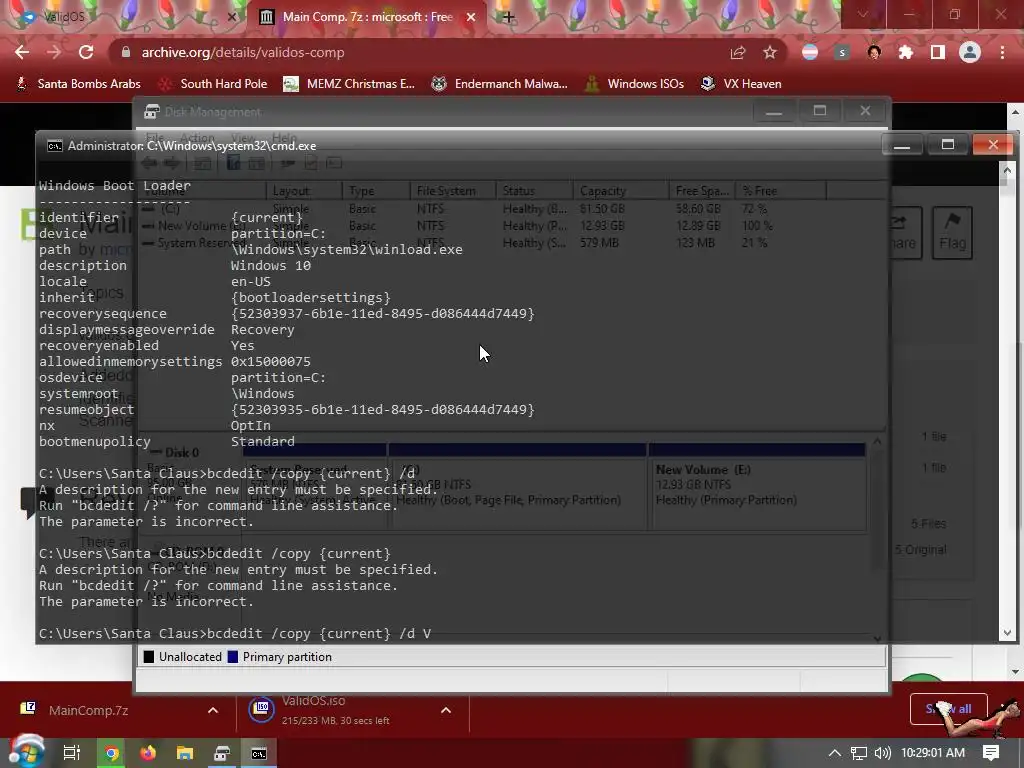Open the notification center icon
Image resolution: width=1024 pixels, height=768 pixels.
991,753
